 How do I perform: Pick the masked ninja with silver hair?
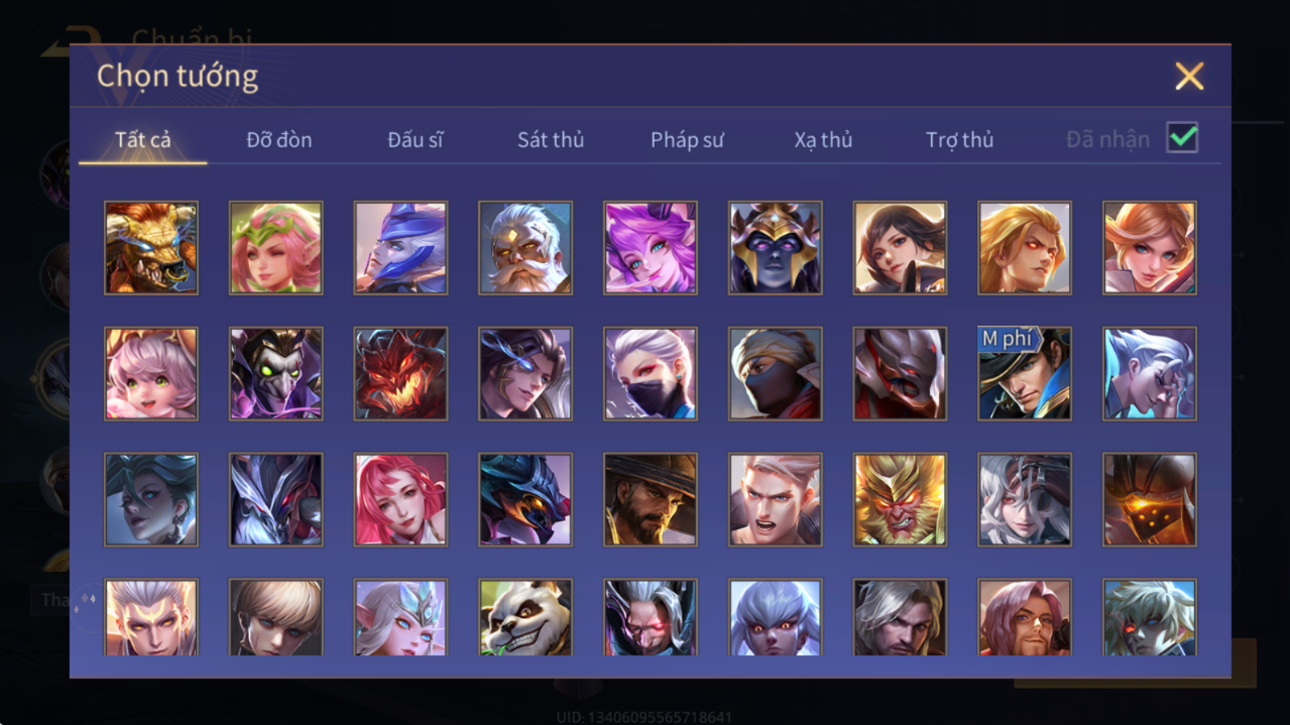click(650, 373)
